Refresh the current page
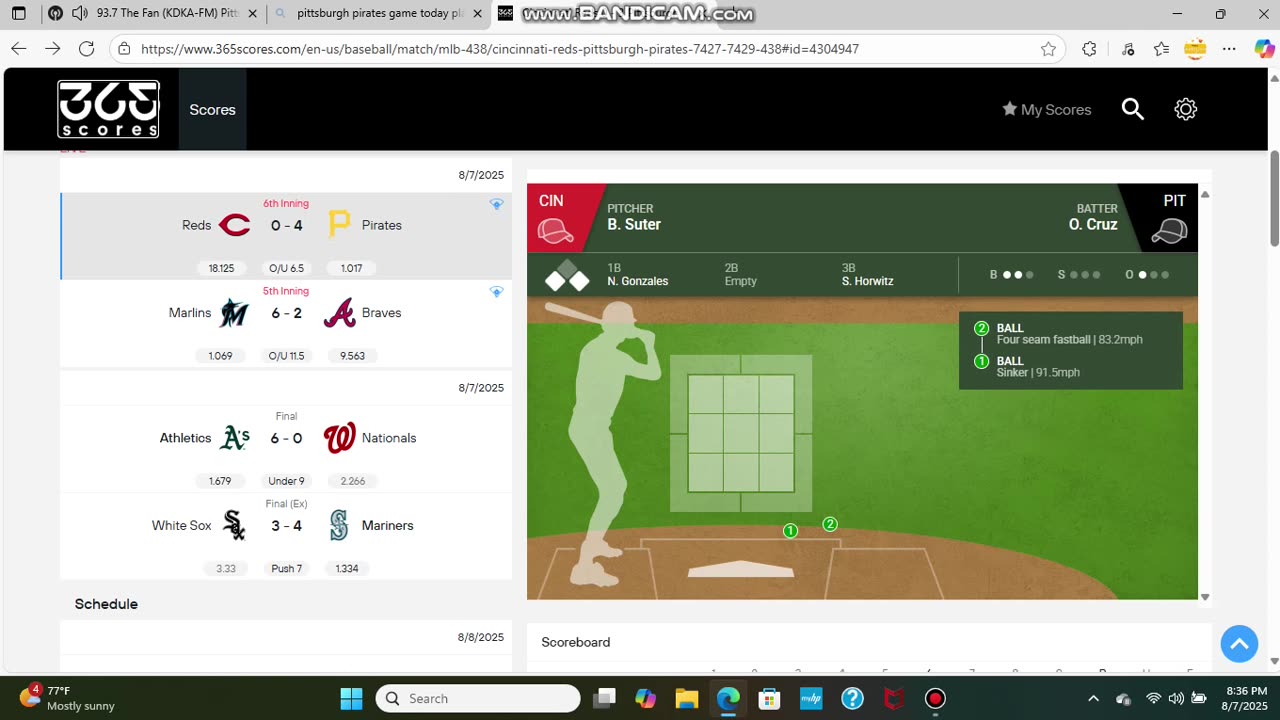Image resolution: width=1280 pixels, height=720 pixels. pyautogui.click(x=86, y=49)
